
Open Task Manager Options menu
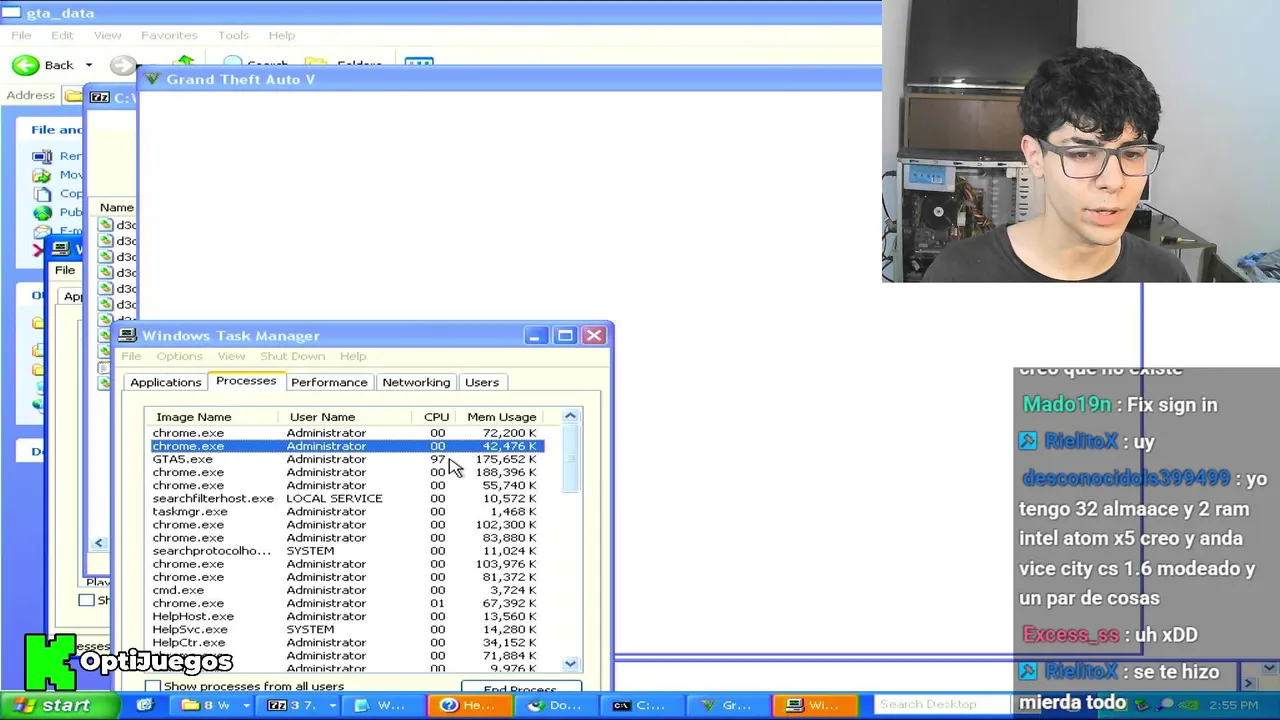[179, 356]
